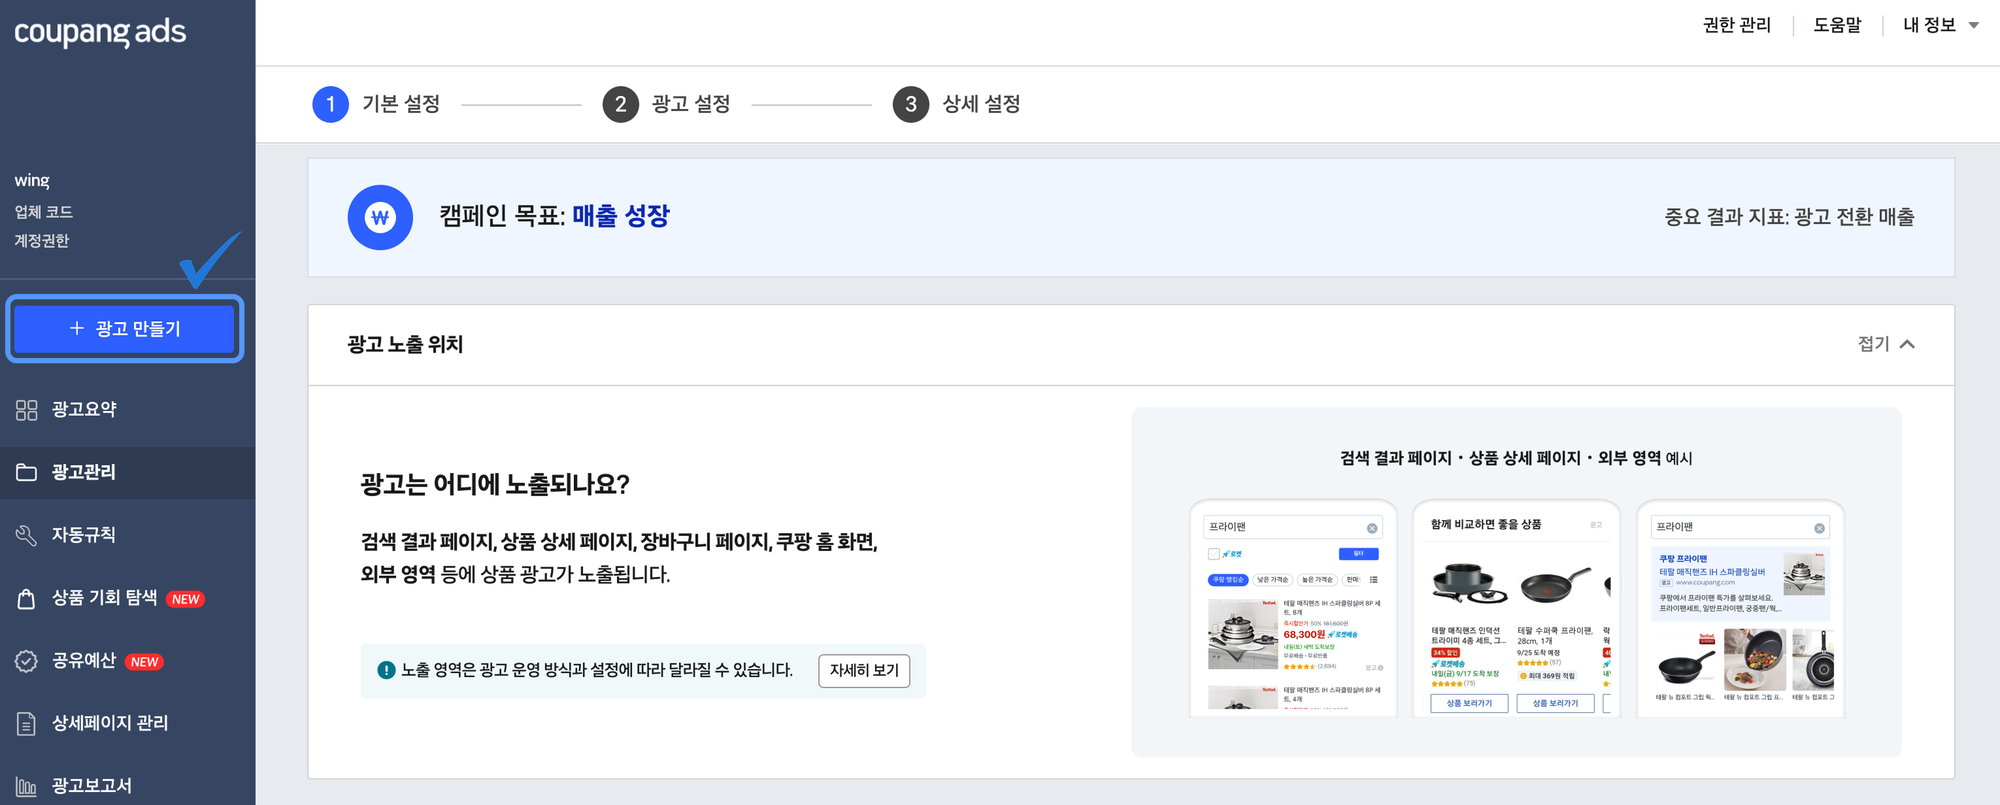Click the plus icon in 광고 만들기
Viewport: 2000px width, 805px height.
tap(77, 328)
